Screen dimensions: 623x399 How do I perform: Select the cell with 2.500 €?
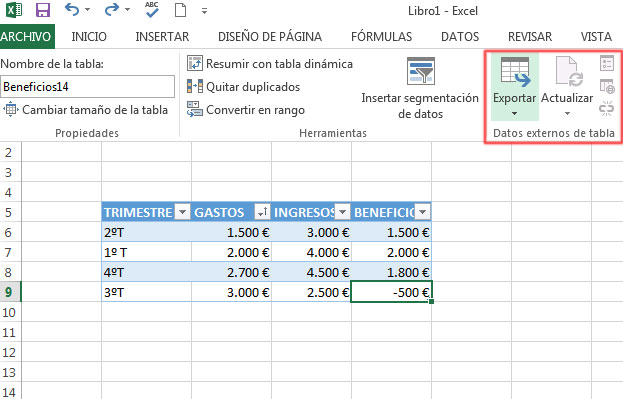(x=312, y=292)
